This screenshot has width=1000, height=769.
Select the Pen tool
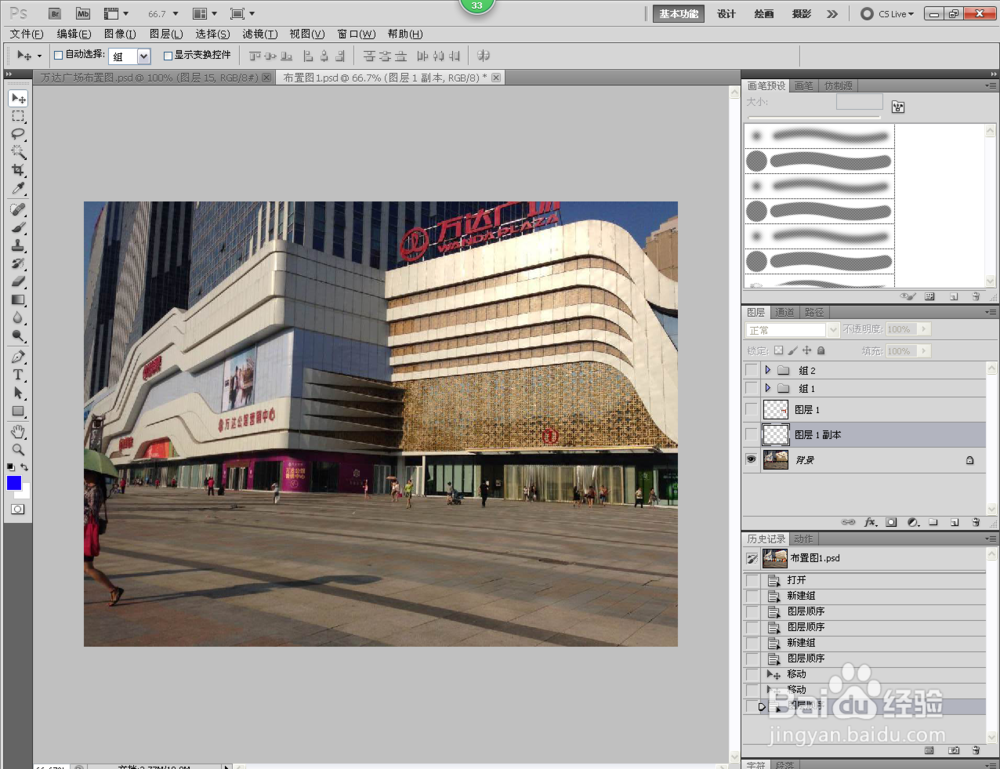click(18, 357)
